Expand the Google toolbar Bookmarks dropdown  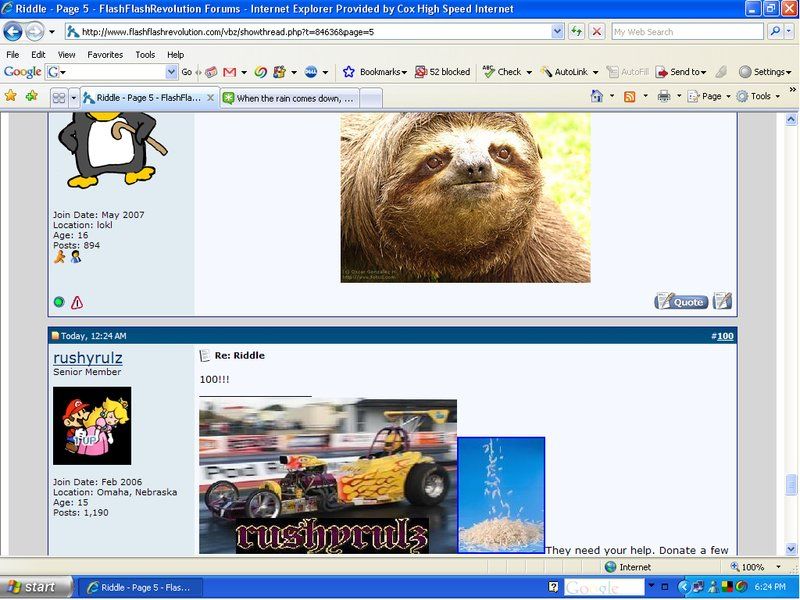[375, 72]
